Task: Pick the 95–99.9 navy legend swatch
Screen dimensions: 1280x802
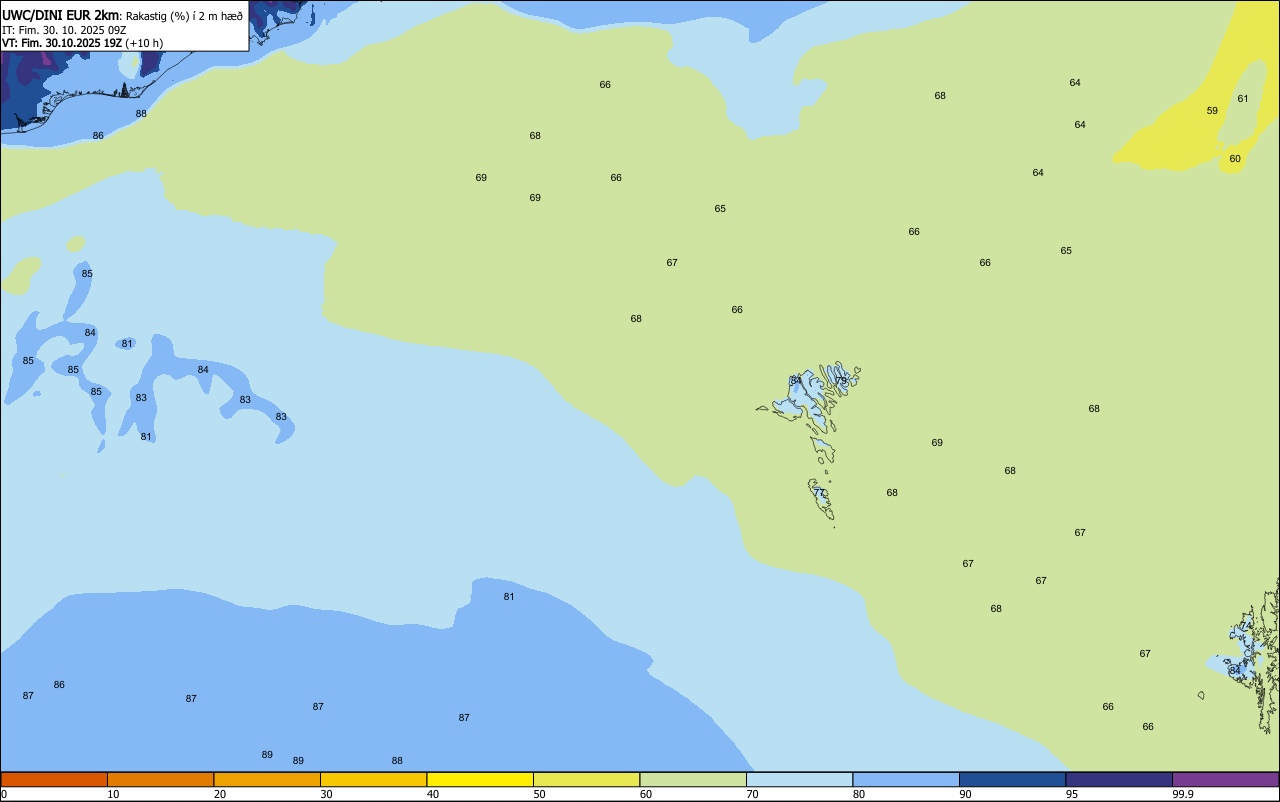Action: click(1119, 779)
